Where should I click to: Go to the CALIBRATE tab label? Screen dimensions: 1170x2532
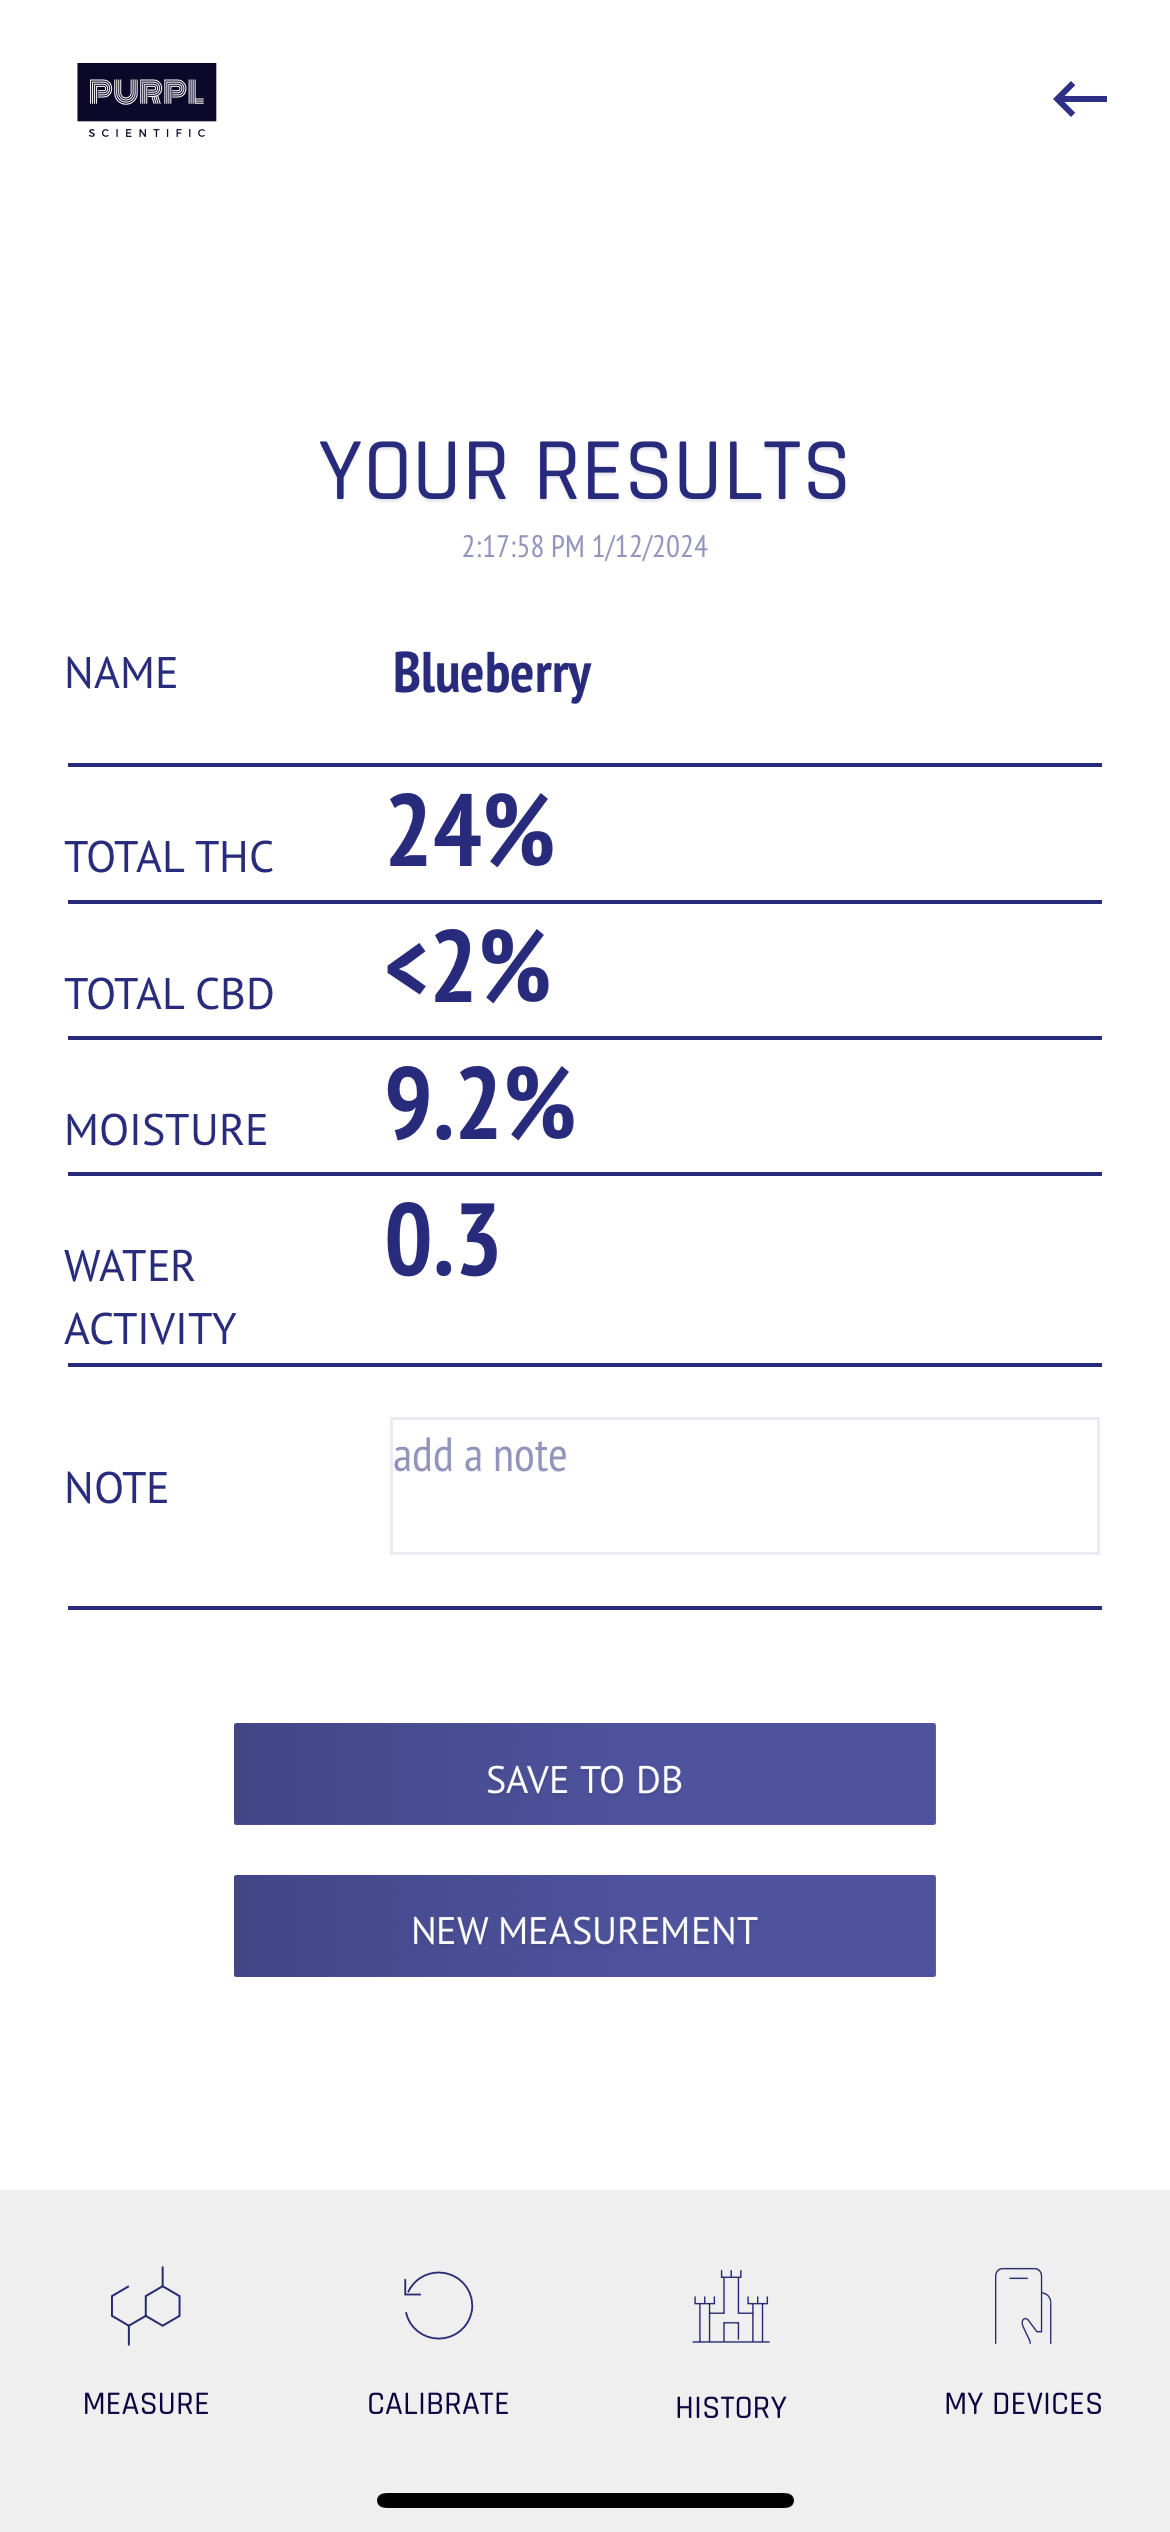[x=438, y=2403]
